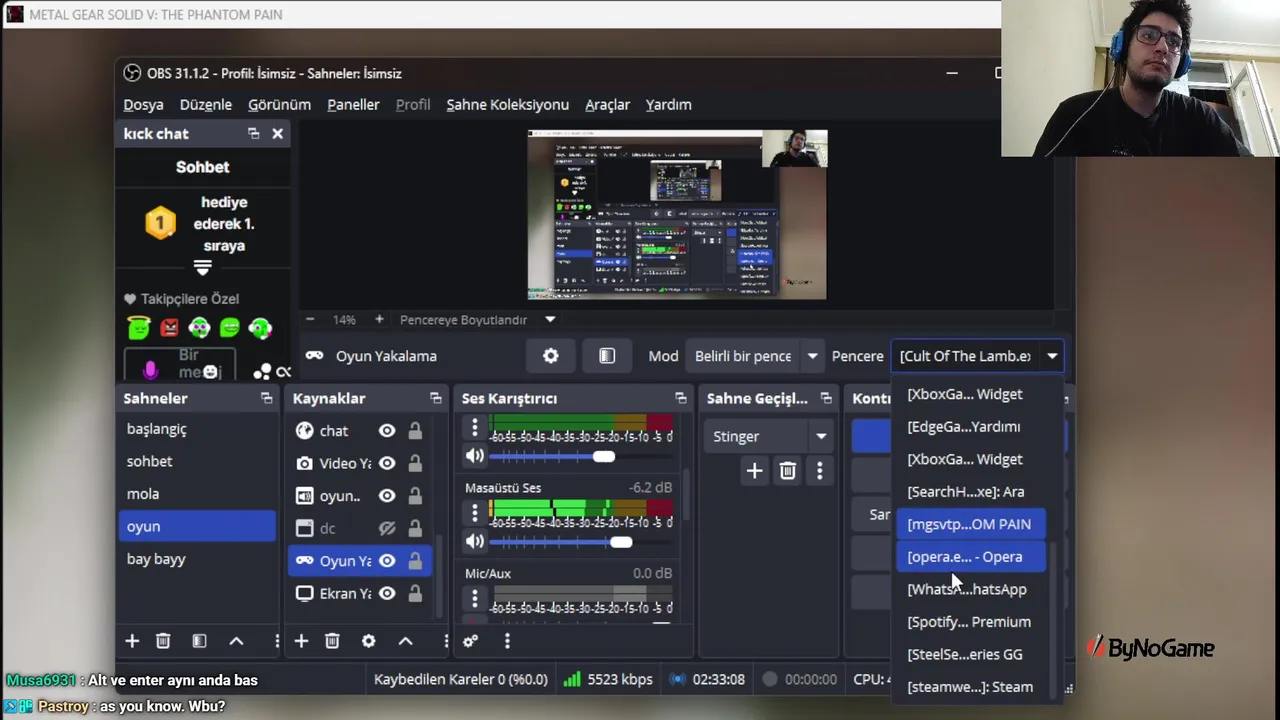Open the Araçlar menu
Image resolution: width=1280 pixels, height=720 pixels.
coord(607,104)
